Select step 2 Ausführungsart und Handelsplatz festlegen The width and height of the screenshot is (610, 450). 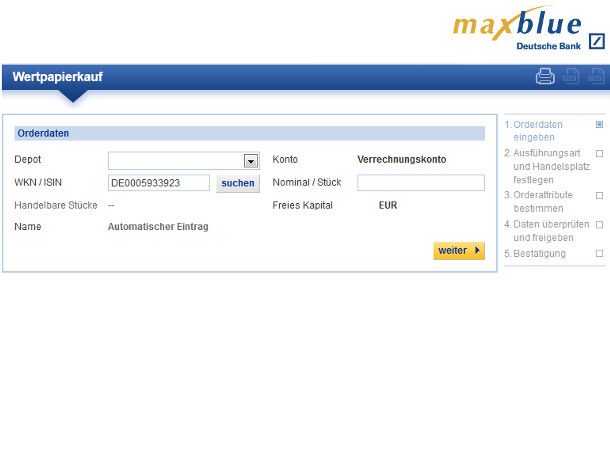544,167
